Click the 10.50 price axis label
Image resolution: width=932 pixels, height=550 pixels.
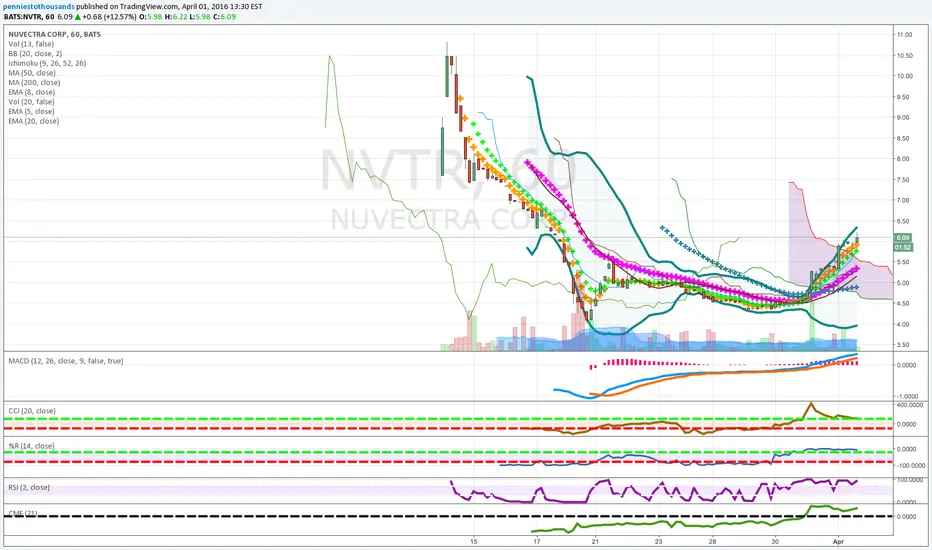point(905,56)
